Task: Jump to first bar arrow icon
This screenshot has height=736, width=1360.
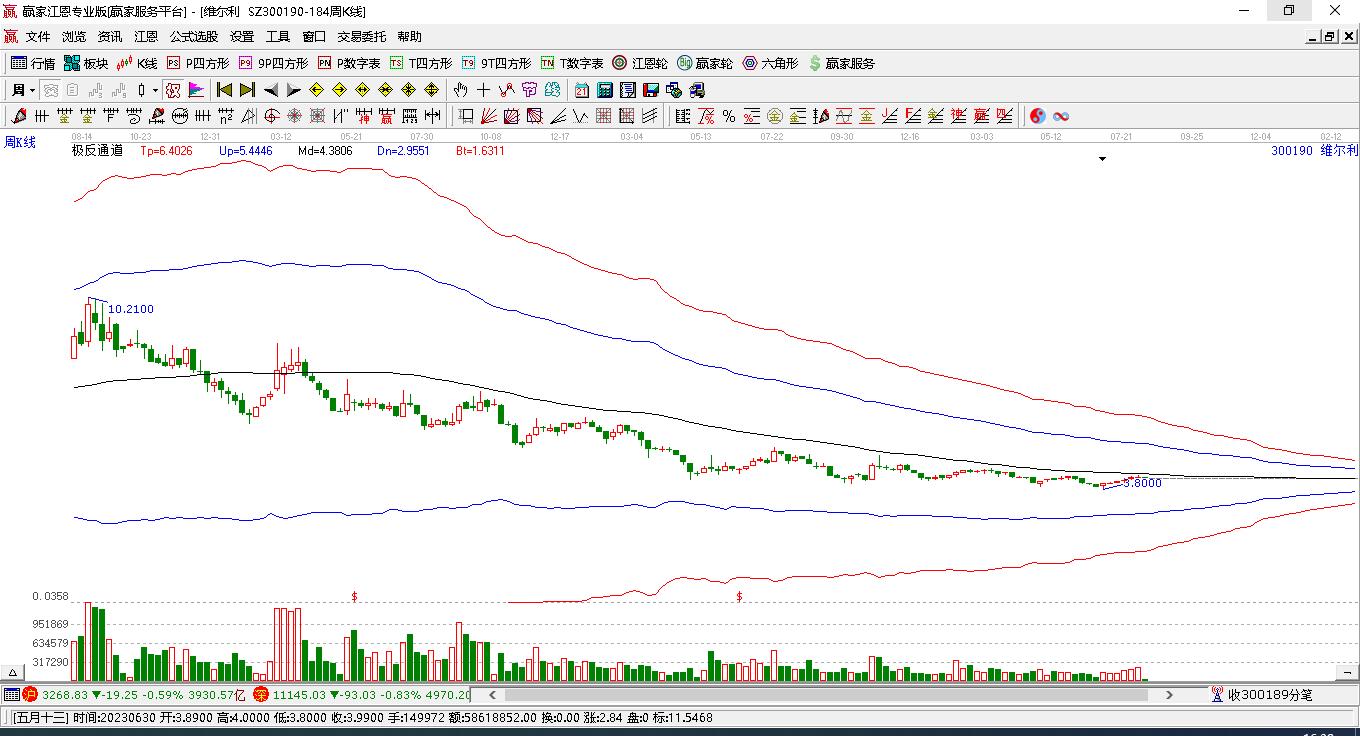Action: [224, 90]
